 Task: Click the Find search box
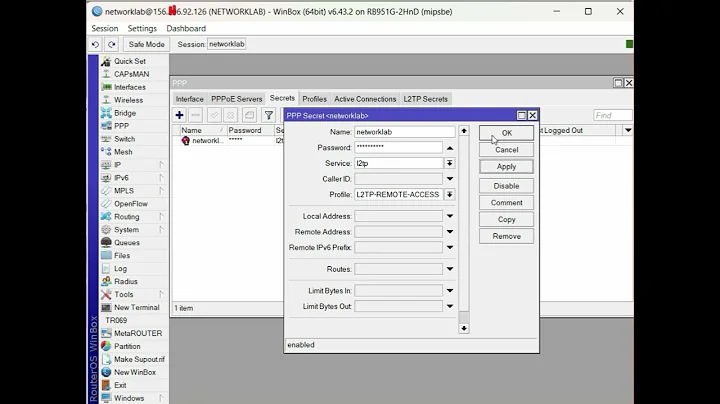(x=613, y=115)
